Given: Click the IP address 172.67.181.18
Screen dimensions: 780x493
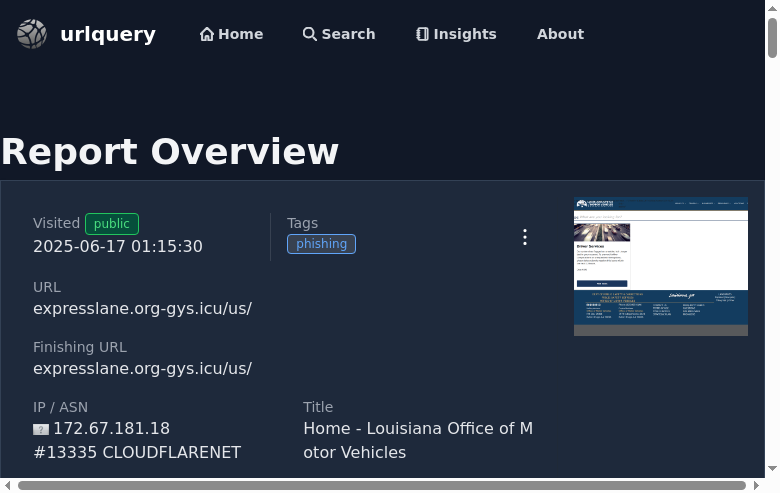Looking at the screenshot, I should tap(111, 428).
